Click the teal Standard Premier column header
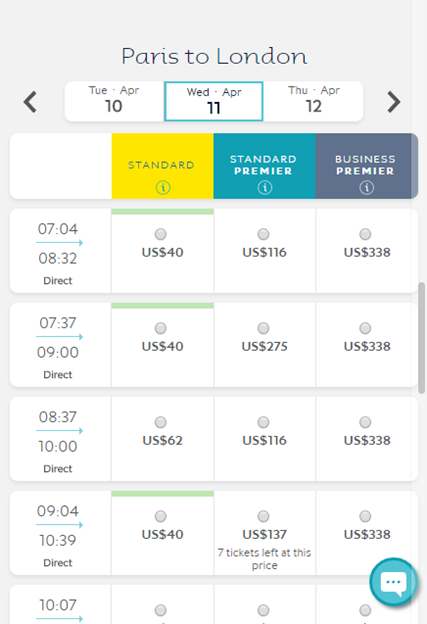The width and height of the screenshot is (427, 624). [x=264, y=166]
